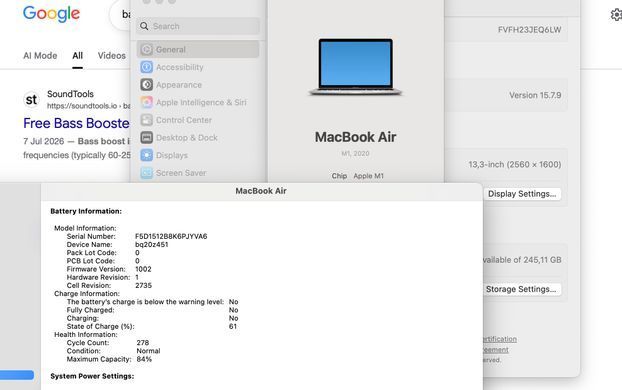Screen dimensions: 622x390
Task: Click 13,3-inch (2560 × 1600) text
Action: [x=514, y=164]
